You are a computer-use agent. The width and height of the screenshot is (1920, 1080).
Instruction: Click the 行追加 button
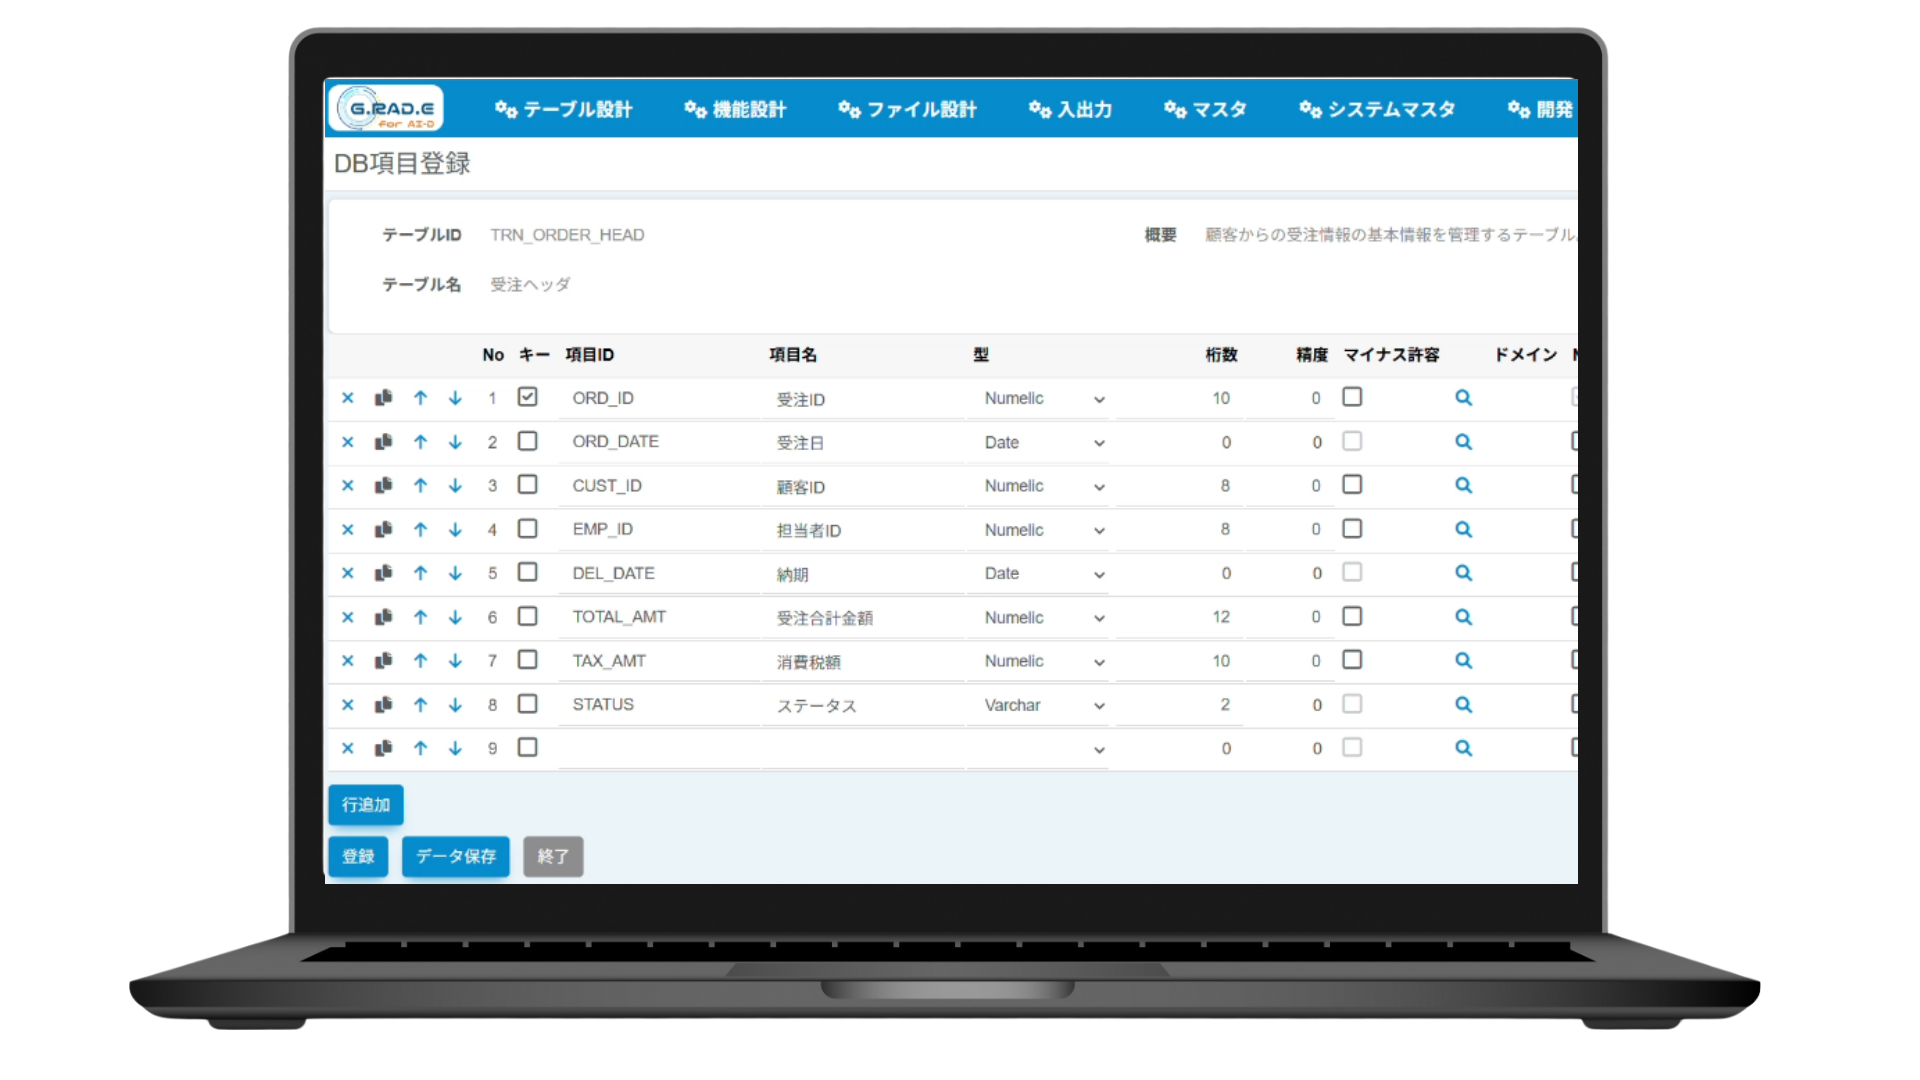coord(366,805)
